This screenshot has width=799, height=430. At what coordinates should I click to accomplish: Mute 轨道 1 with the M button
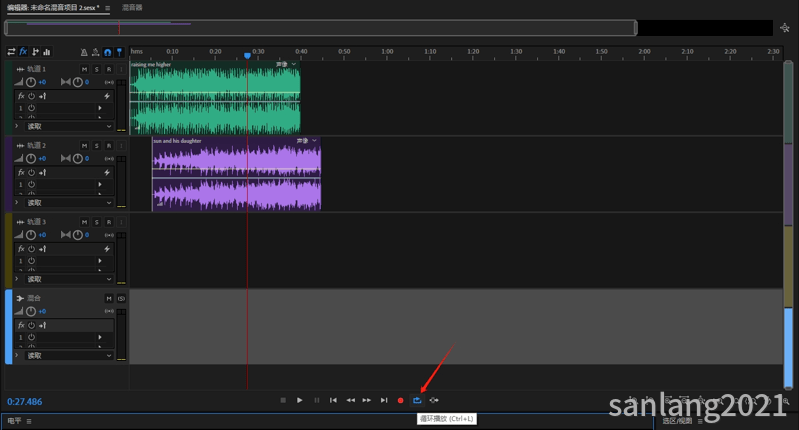tap(84, 69)
